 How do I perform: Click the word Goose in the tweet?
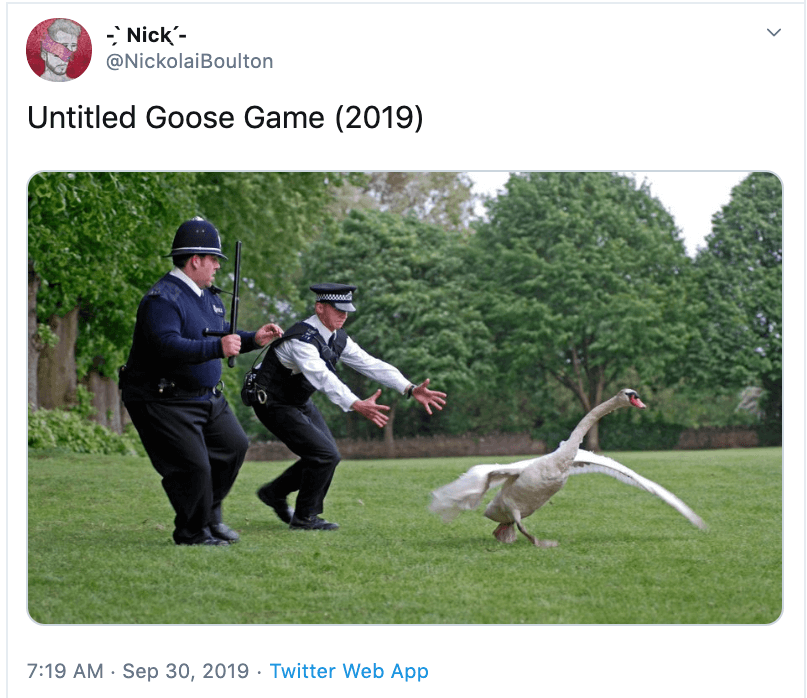[x=190, y=117]
